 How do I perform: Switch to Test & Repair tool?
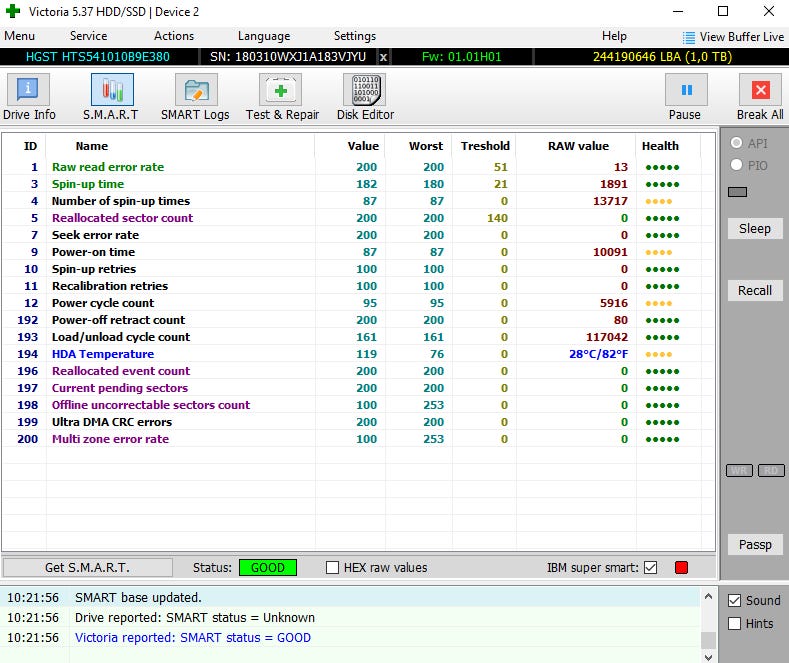pyautogui.click(x=282, y=97)
